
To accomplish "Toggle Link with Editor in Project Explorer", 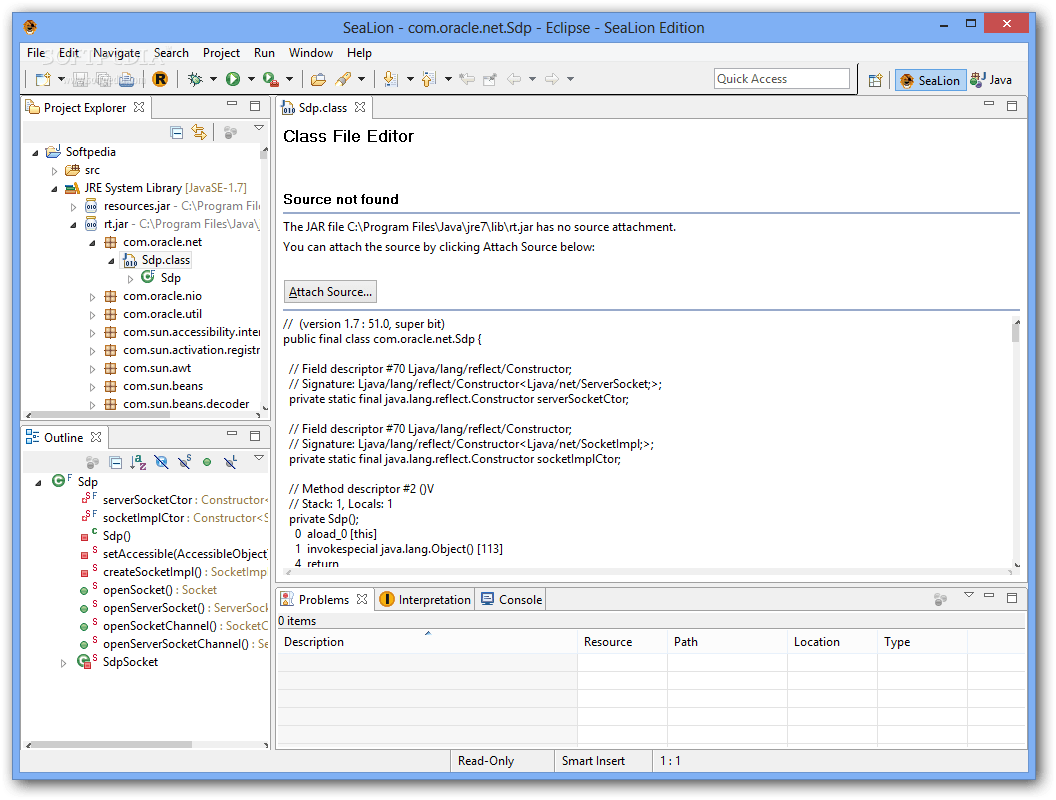I will point(199,132).
